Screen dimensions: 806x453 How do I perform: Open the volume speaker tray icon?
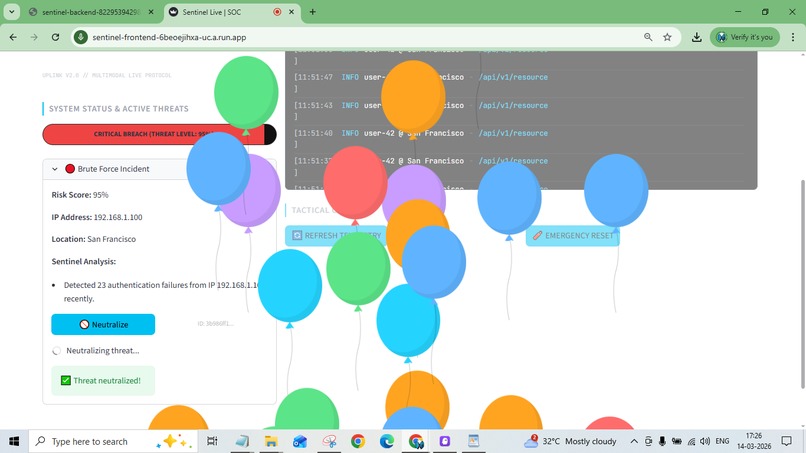705,441
